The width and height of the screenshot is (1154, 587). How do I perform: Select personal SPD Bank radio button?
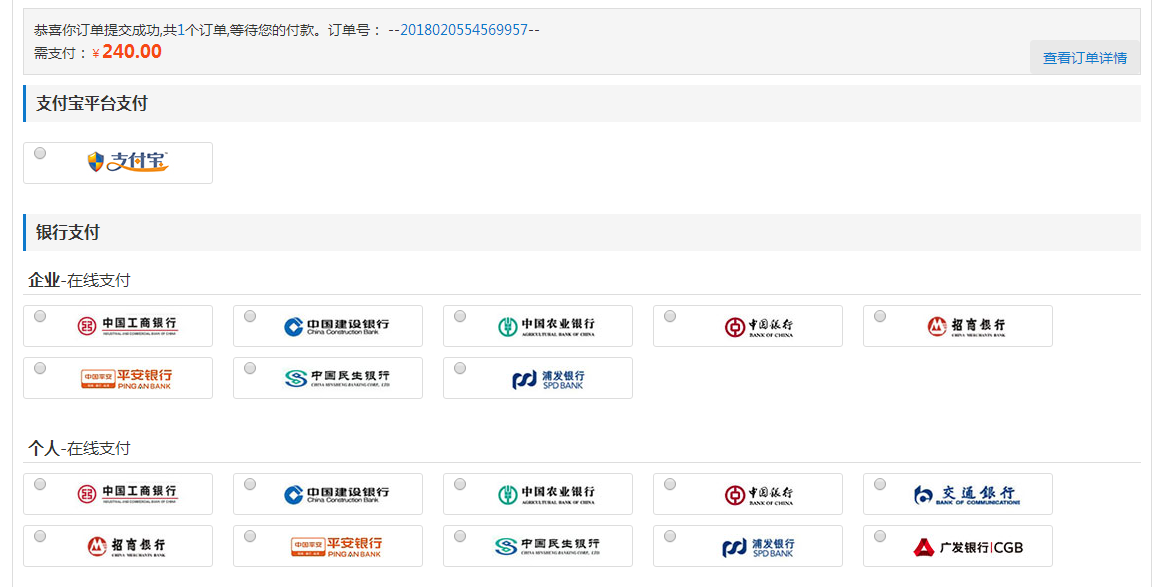670,536
